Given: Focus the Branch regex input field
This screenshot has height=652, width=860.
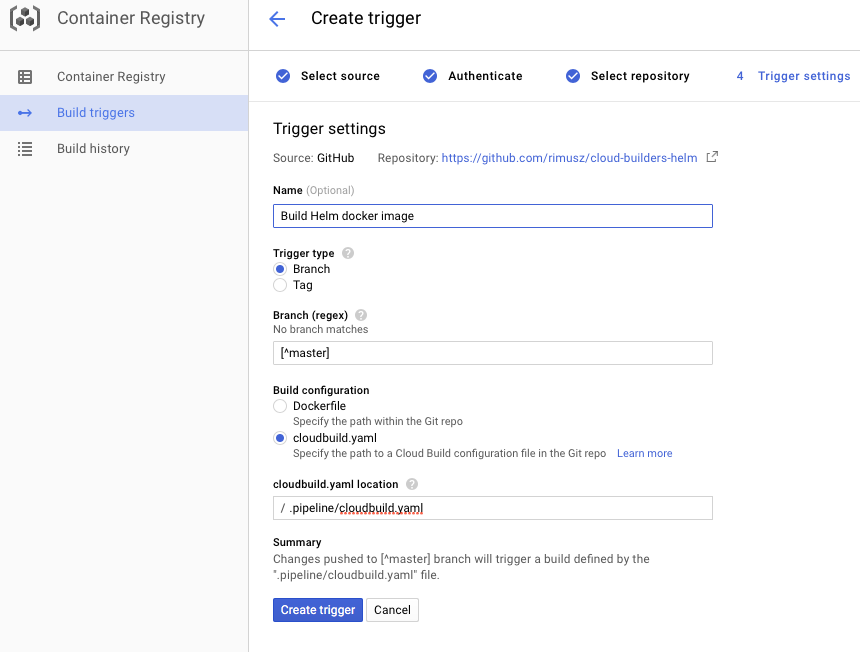Looking at the screenshot, I should coord(493,353).
